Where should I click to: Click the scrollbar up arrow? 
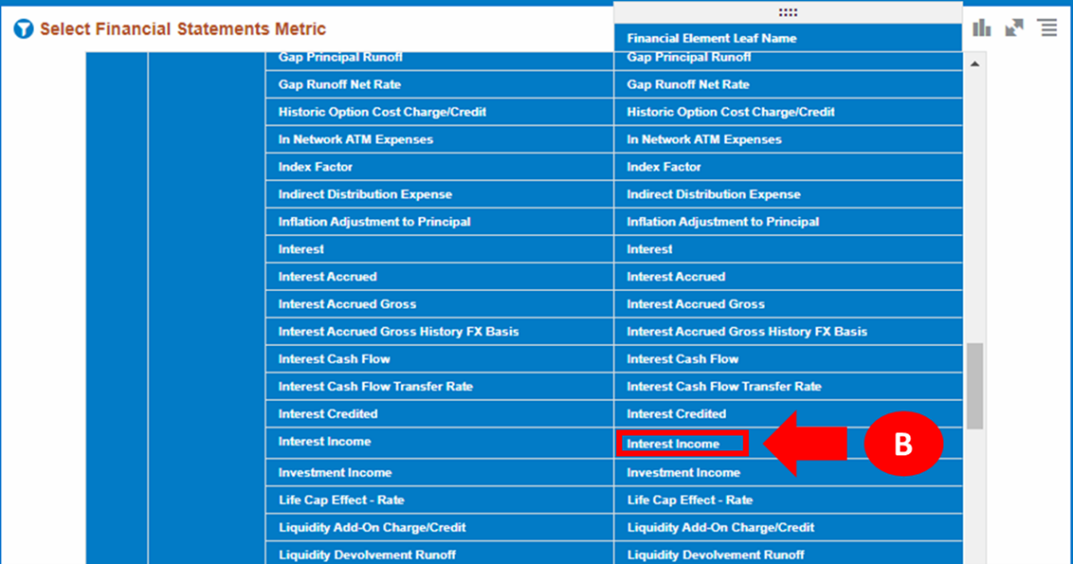pyautogui.click(x=975, y=64)
